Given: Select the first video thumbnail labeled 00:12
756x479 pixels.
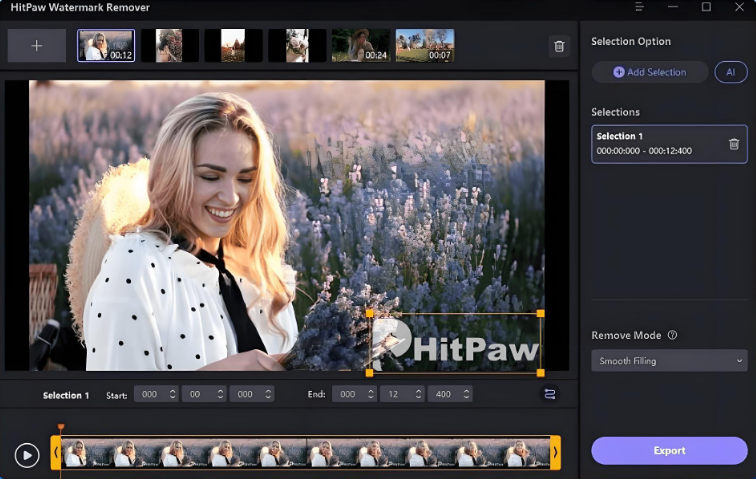Looking at the screenshot, I should (x=106, y=45).
